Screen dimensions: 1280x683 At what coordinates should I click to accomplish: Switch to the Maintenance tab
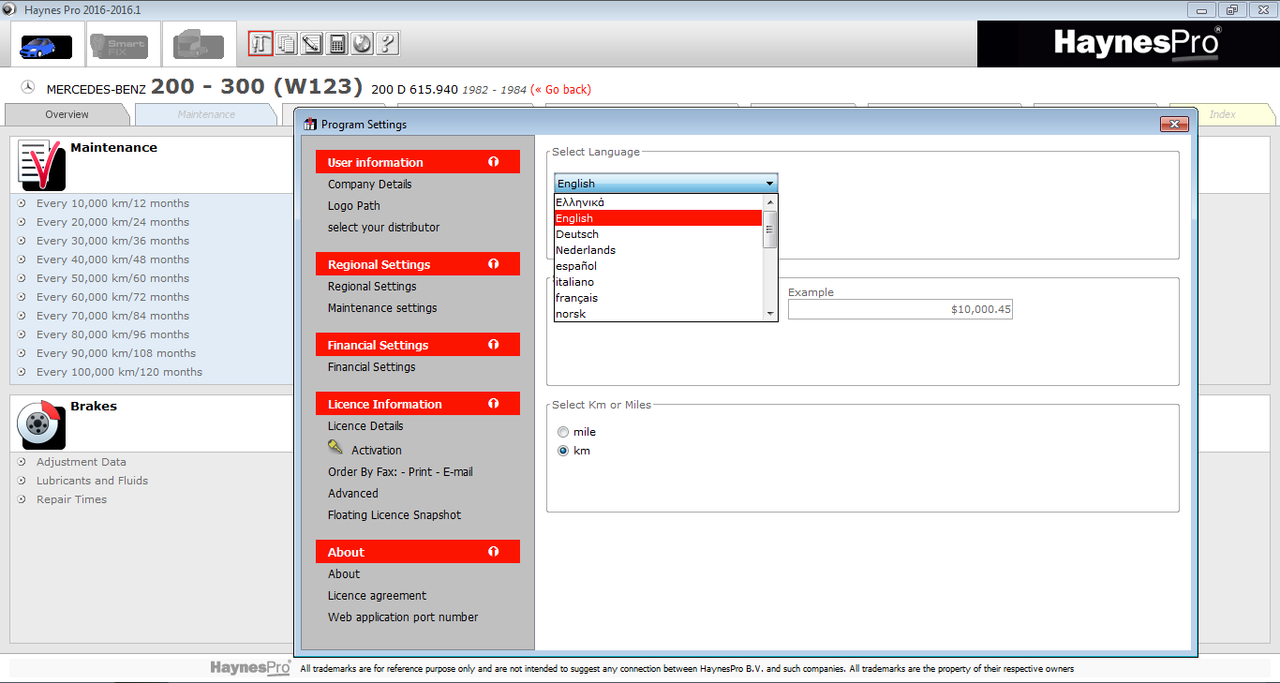(x=206, y=114)
